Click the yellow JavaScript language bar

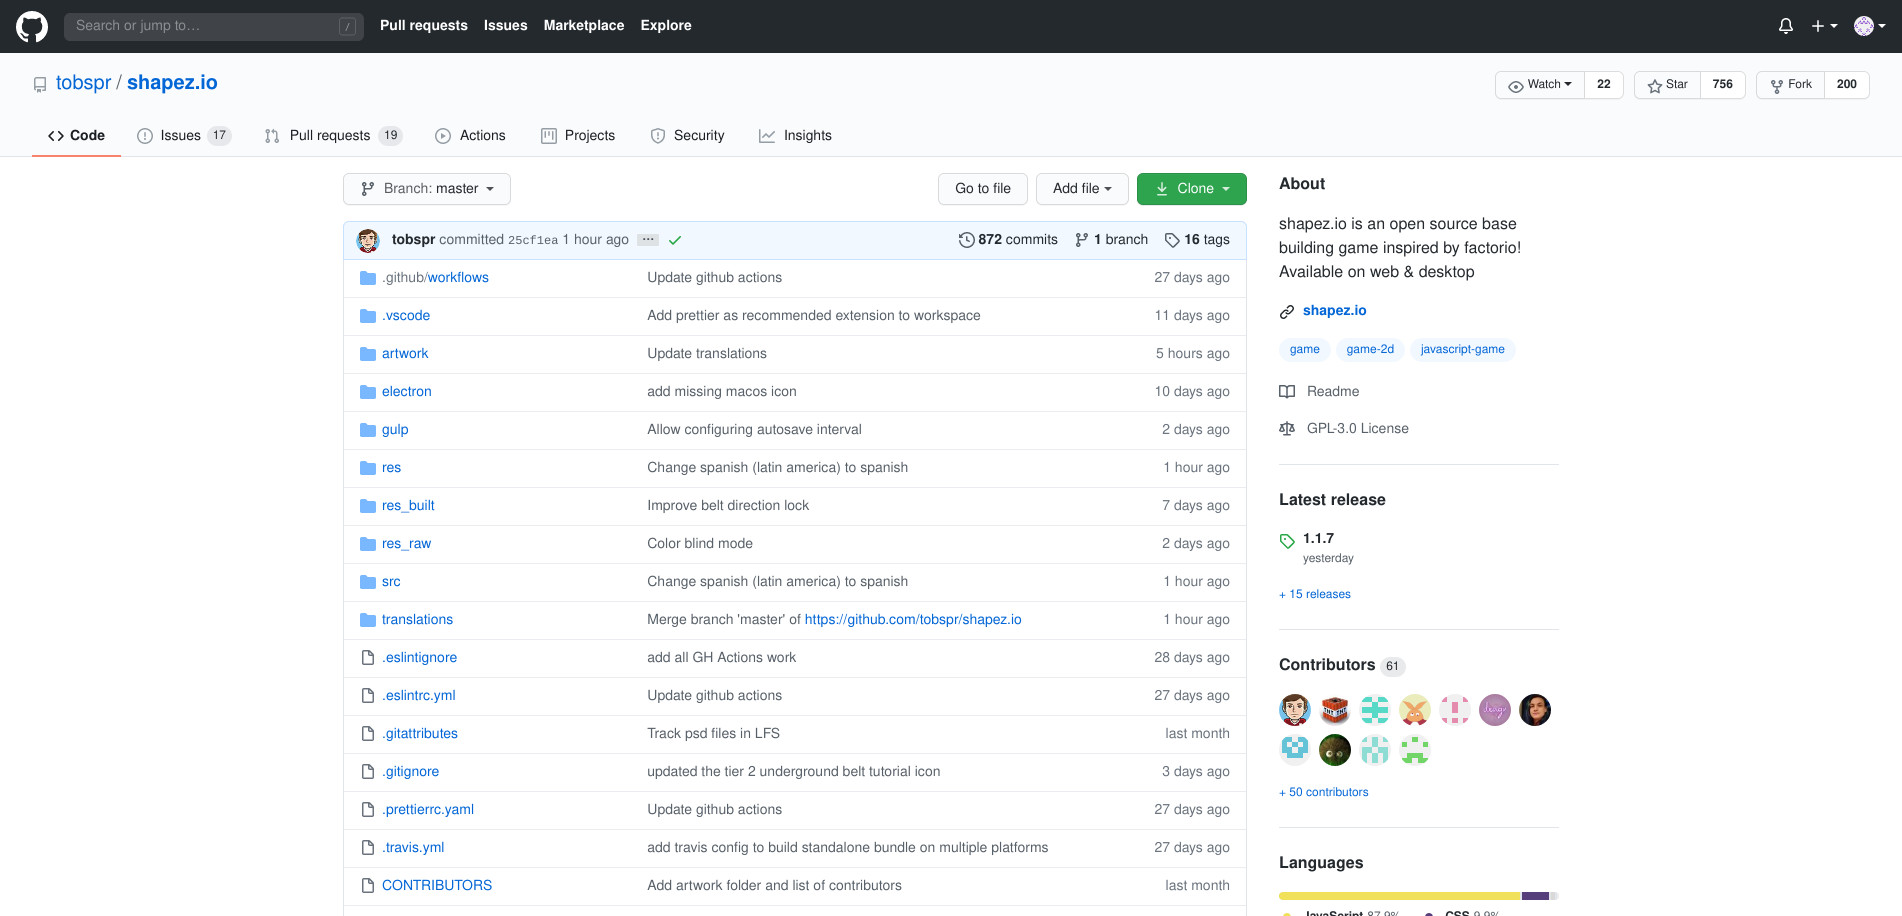[1400, 896]
